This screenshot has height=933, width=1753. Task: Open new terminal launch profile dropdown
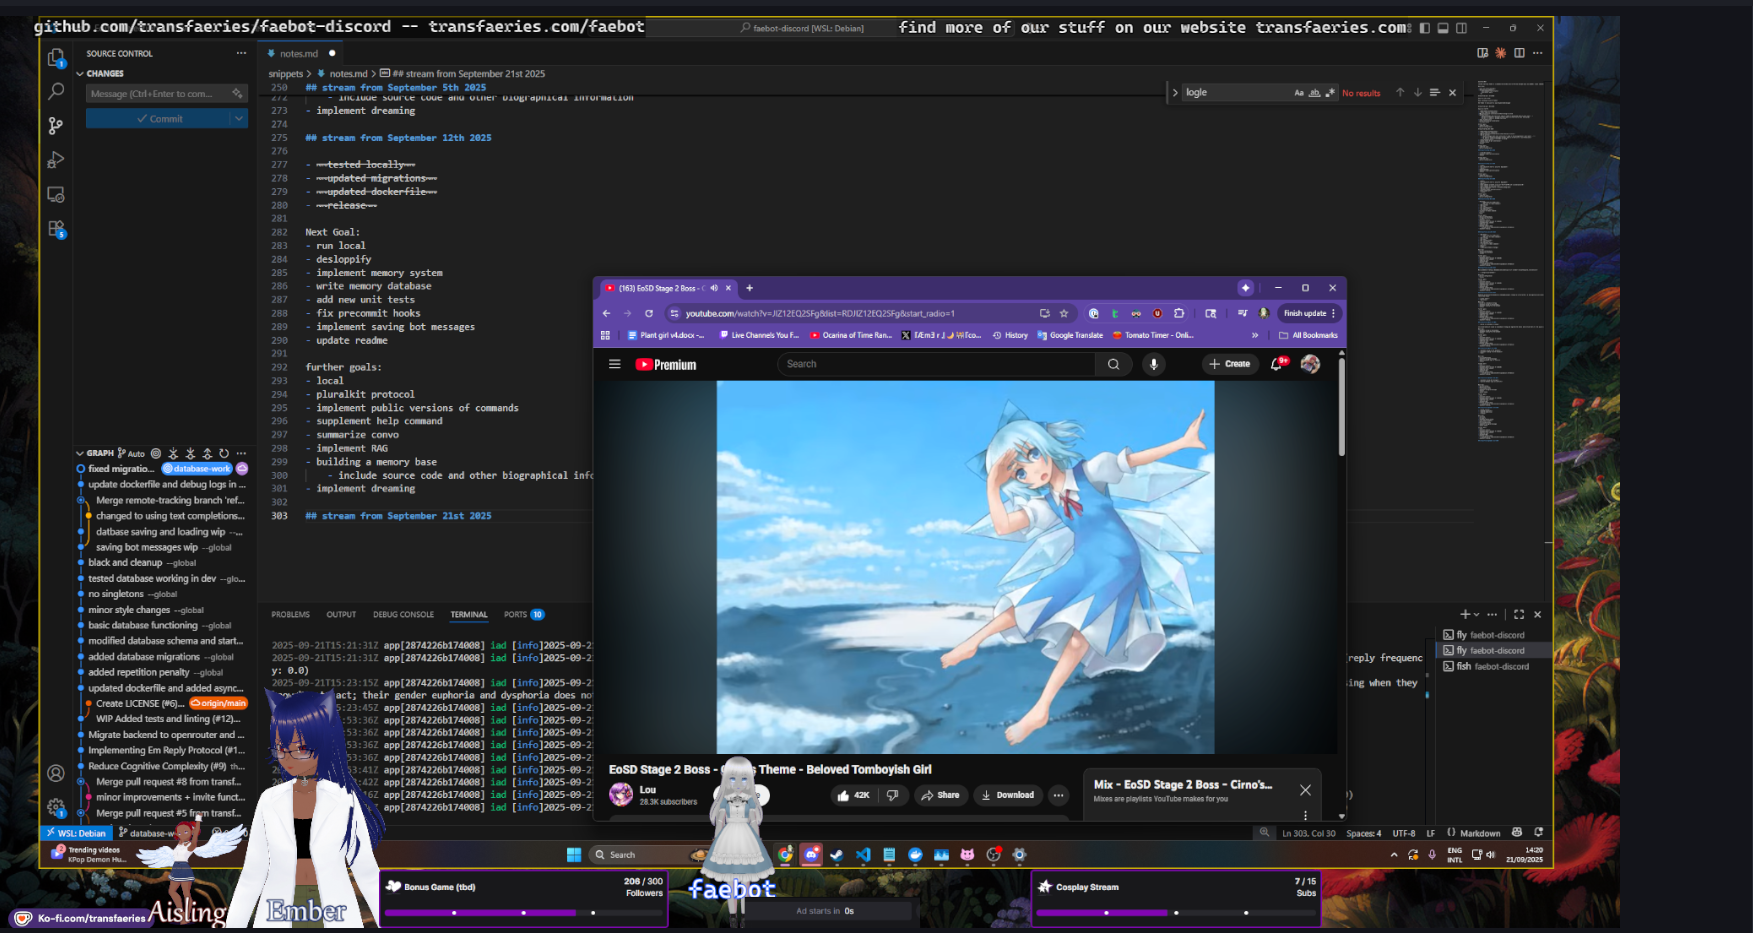tap(1477, 614)
